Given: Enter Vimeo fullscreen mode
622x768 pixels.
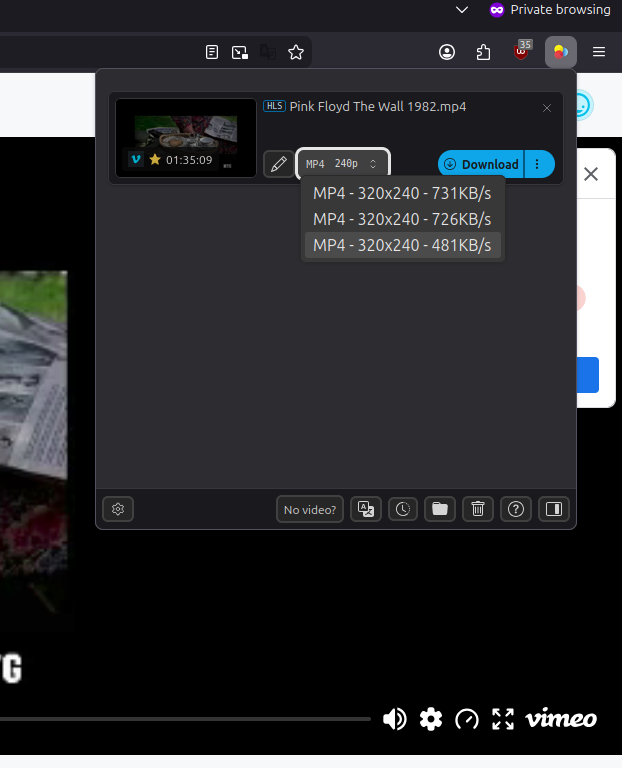Looking at the screenshot, I should pos(503,719).
